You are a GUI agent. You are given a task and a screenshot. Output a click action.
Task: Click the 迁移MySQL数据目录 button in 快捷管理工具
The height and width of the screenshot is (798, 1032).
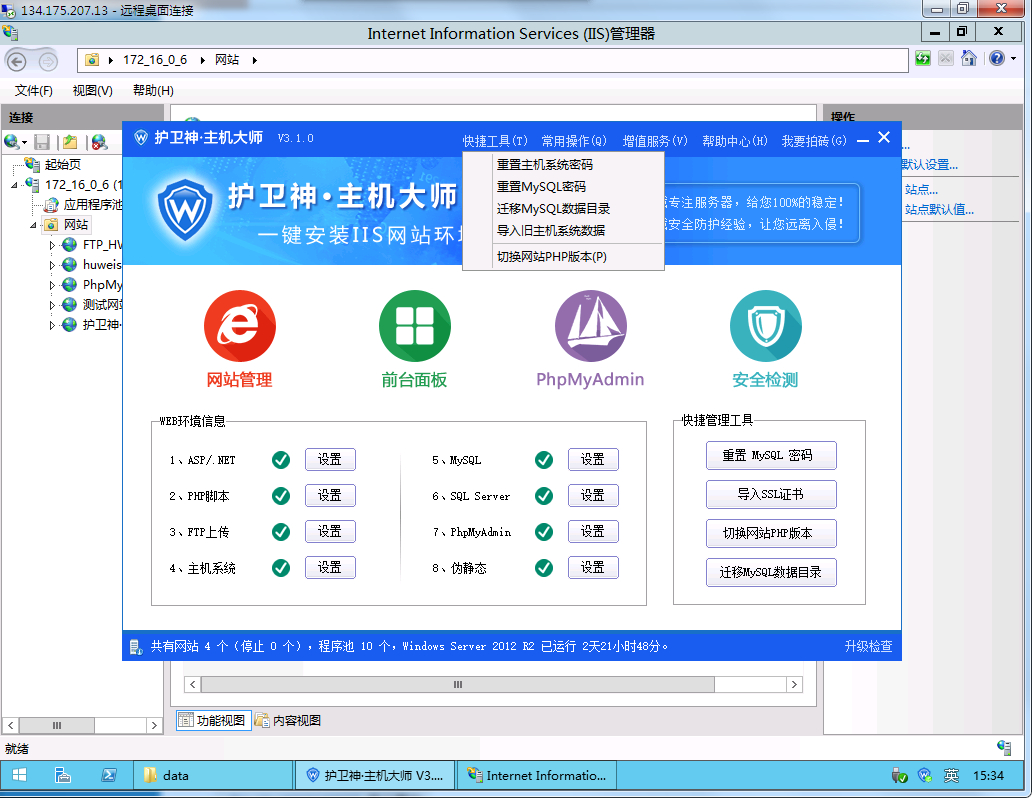tap(771, 572)
